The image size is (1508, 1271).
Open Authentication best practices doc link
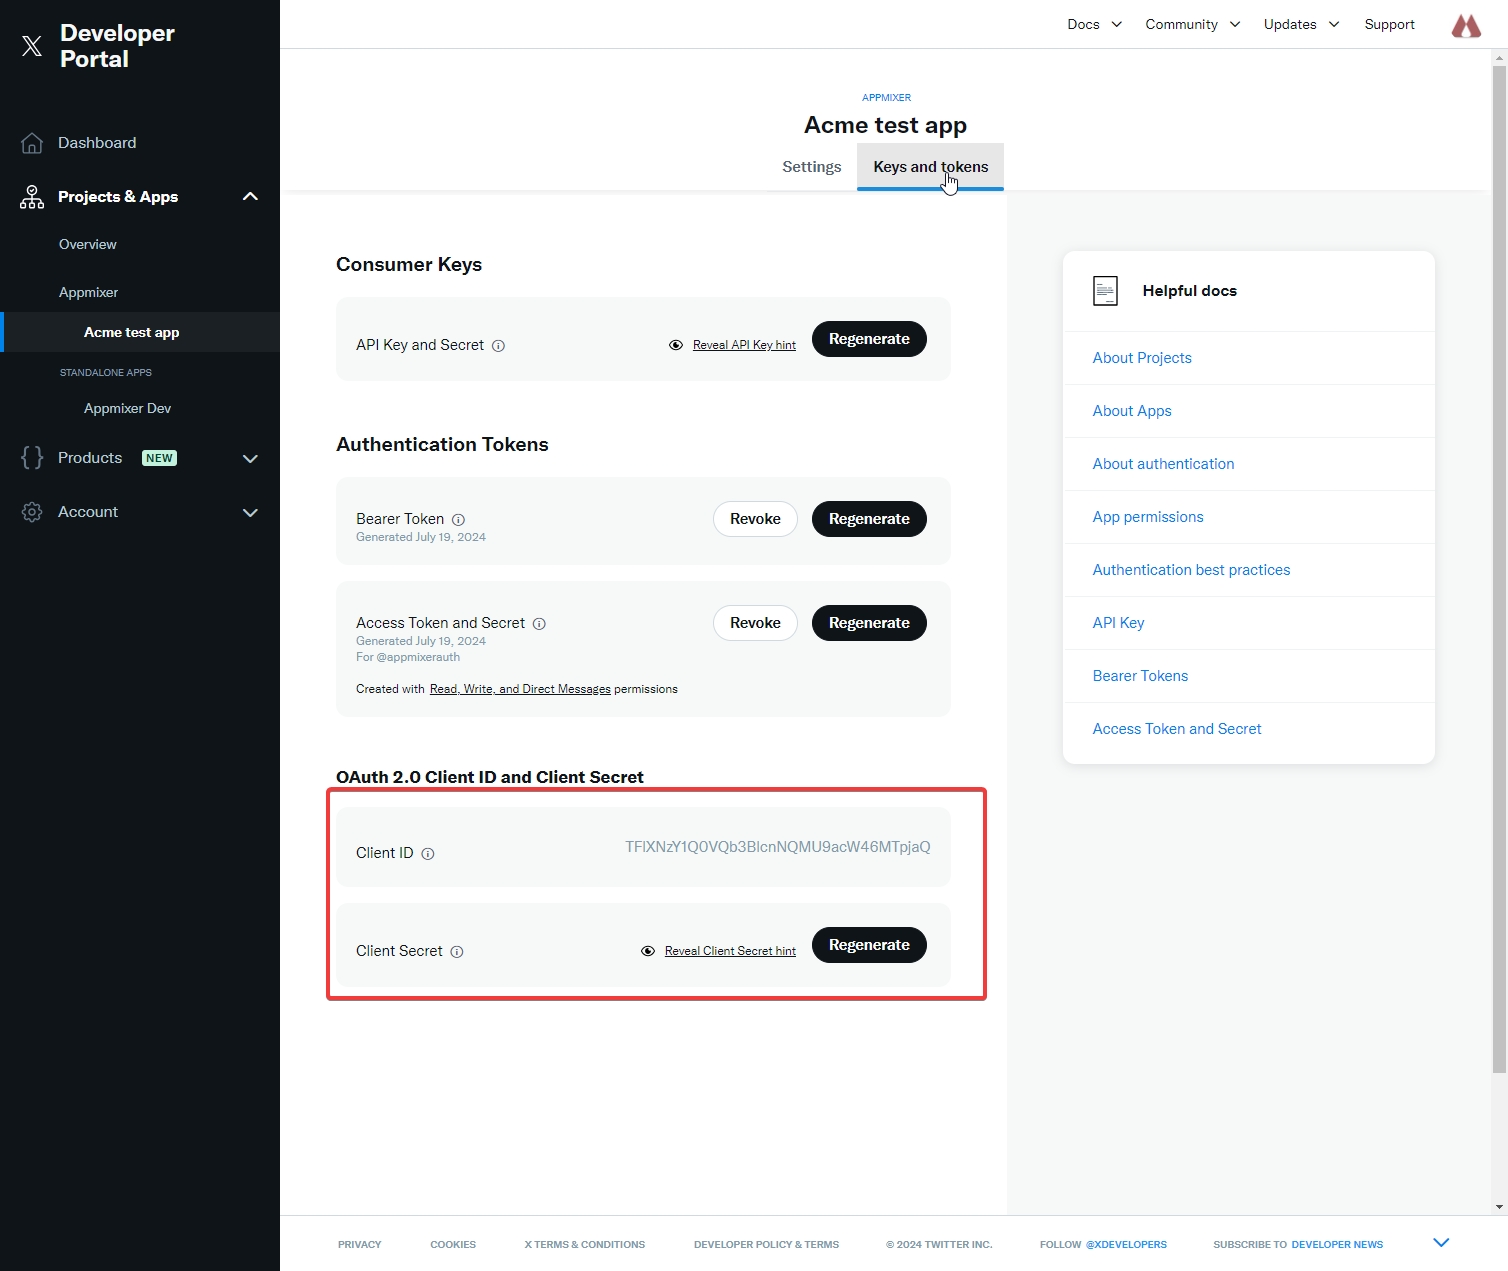coord(1191,570)
